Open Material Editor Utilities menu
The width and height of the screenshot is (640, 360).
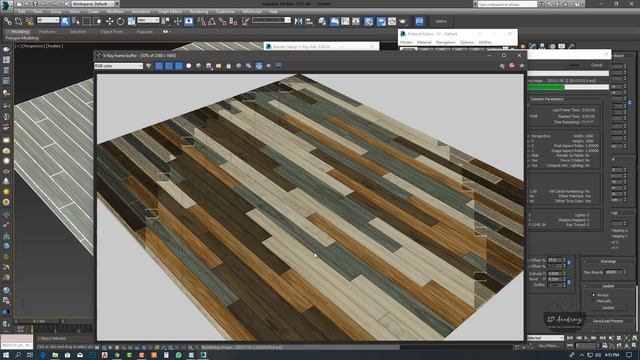[x=485, y=42]
